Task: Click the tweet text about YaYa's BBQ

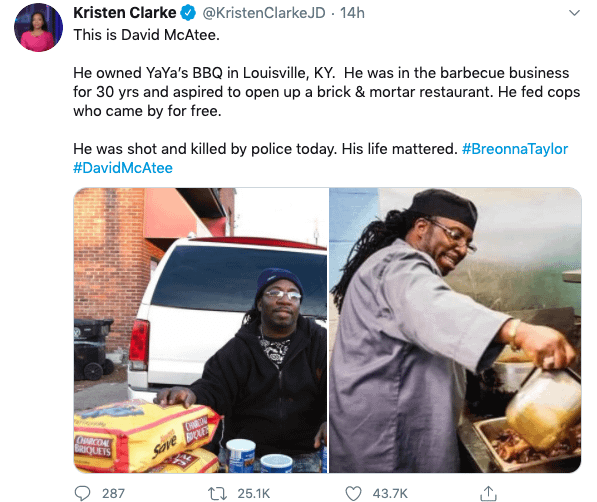Action: [x=327, y=92]
